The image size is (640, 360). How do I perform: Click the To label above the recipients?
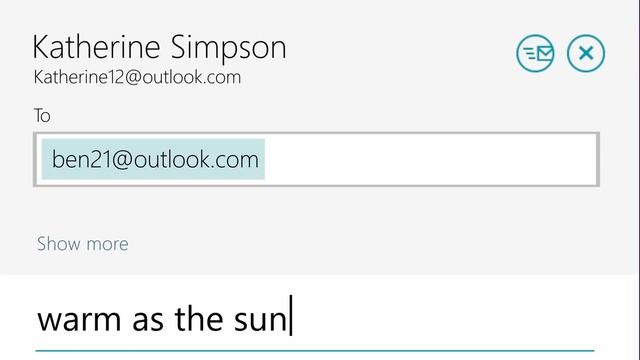click(x=42, y=116)
